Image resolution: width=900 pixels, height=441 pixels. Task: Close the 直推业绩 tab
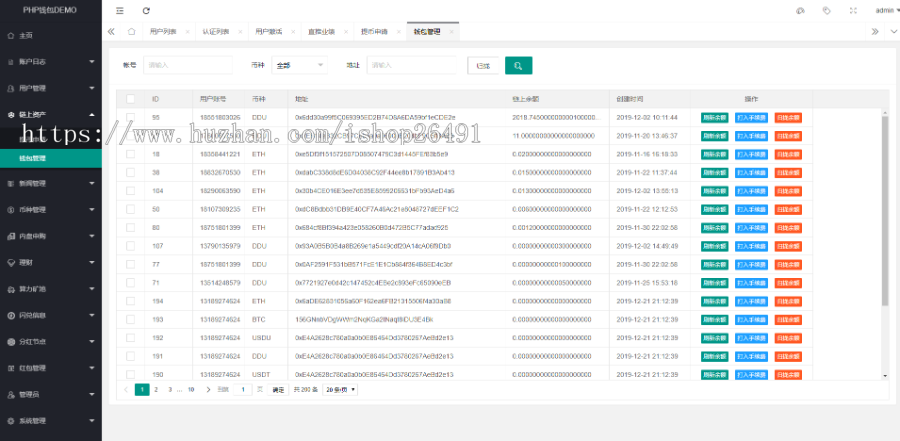click(346, 32)
